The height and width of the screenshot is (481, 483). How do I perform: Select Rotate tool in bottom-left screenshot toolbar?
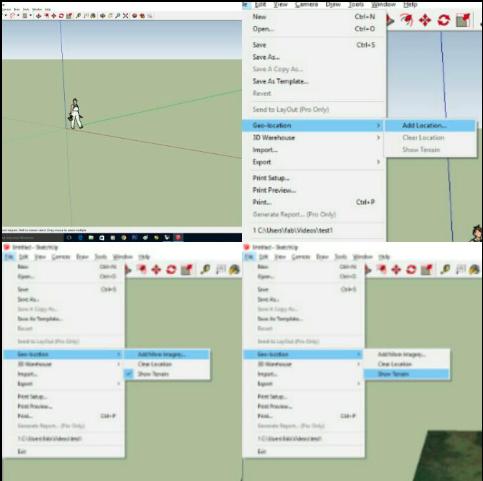[x=171, y=269]
